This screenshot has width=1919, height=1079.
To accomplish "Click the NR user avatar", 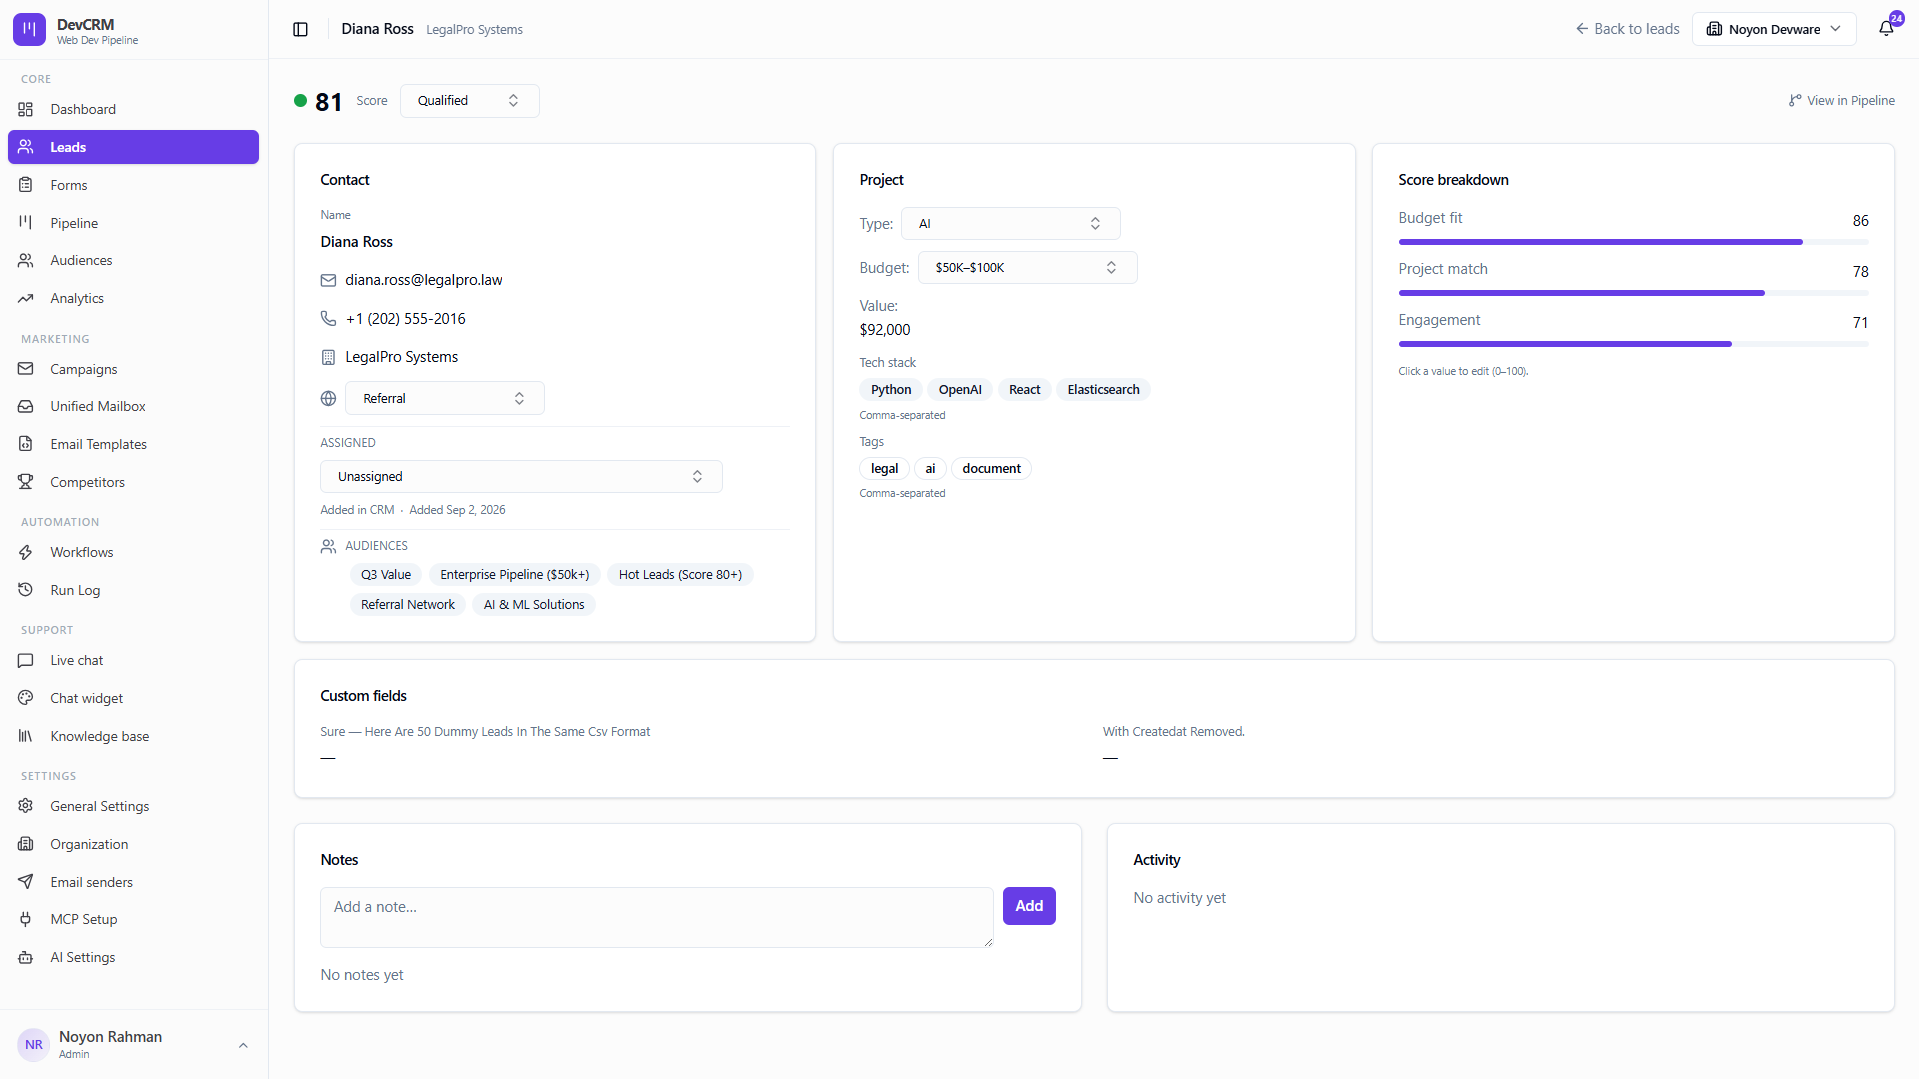I will [34, 1044].
